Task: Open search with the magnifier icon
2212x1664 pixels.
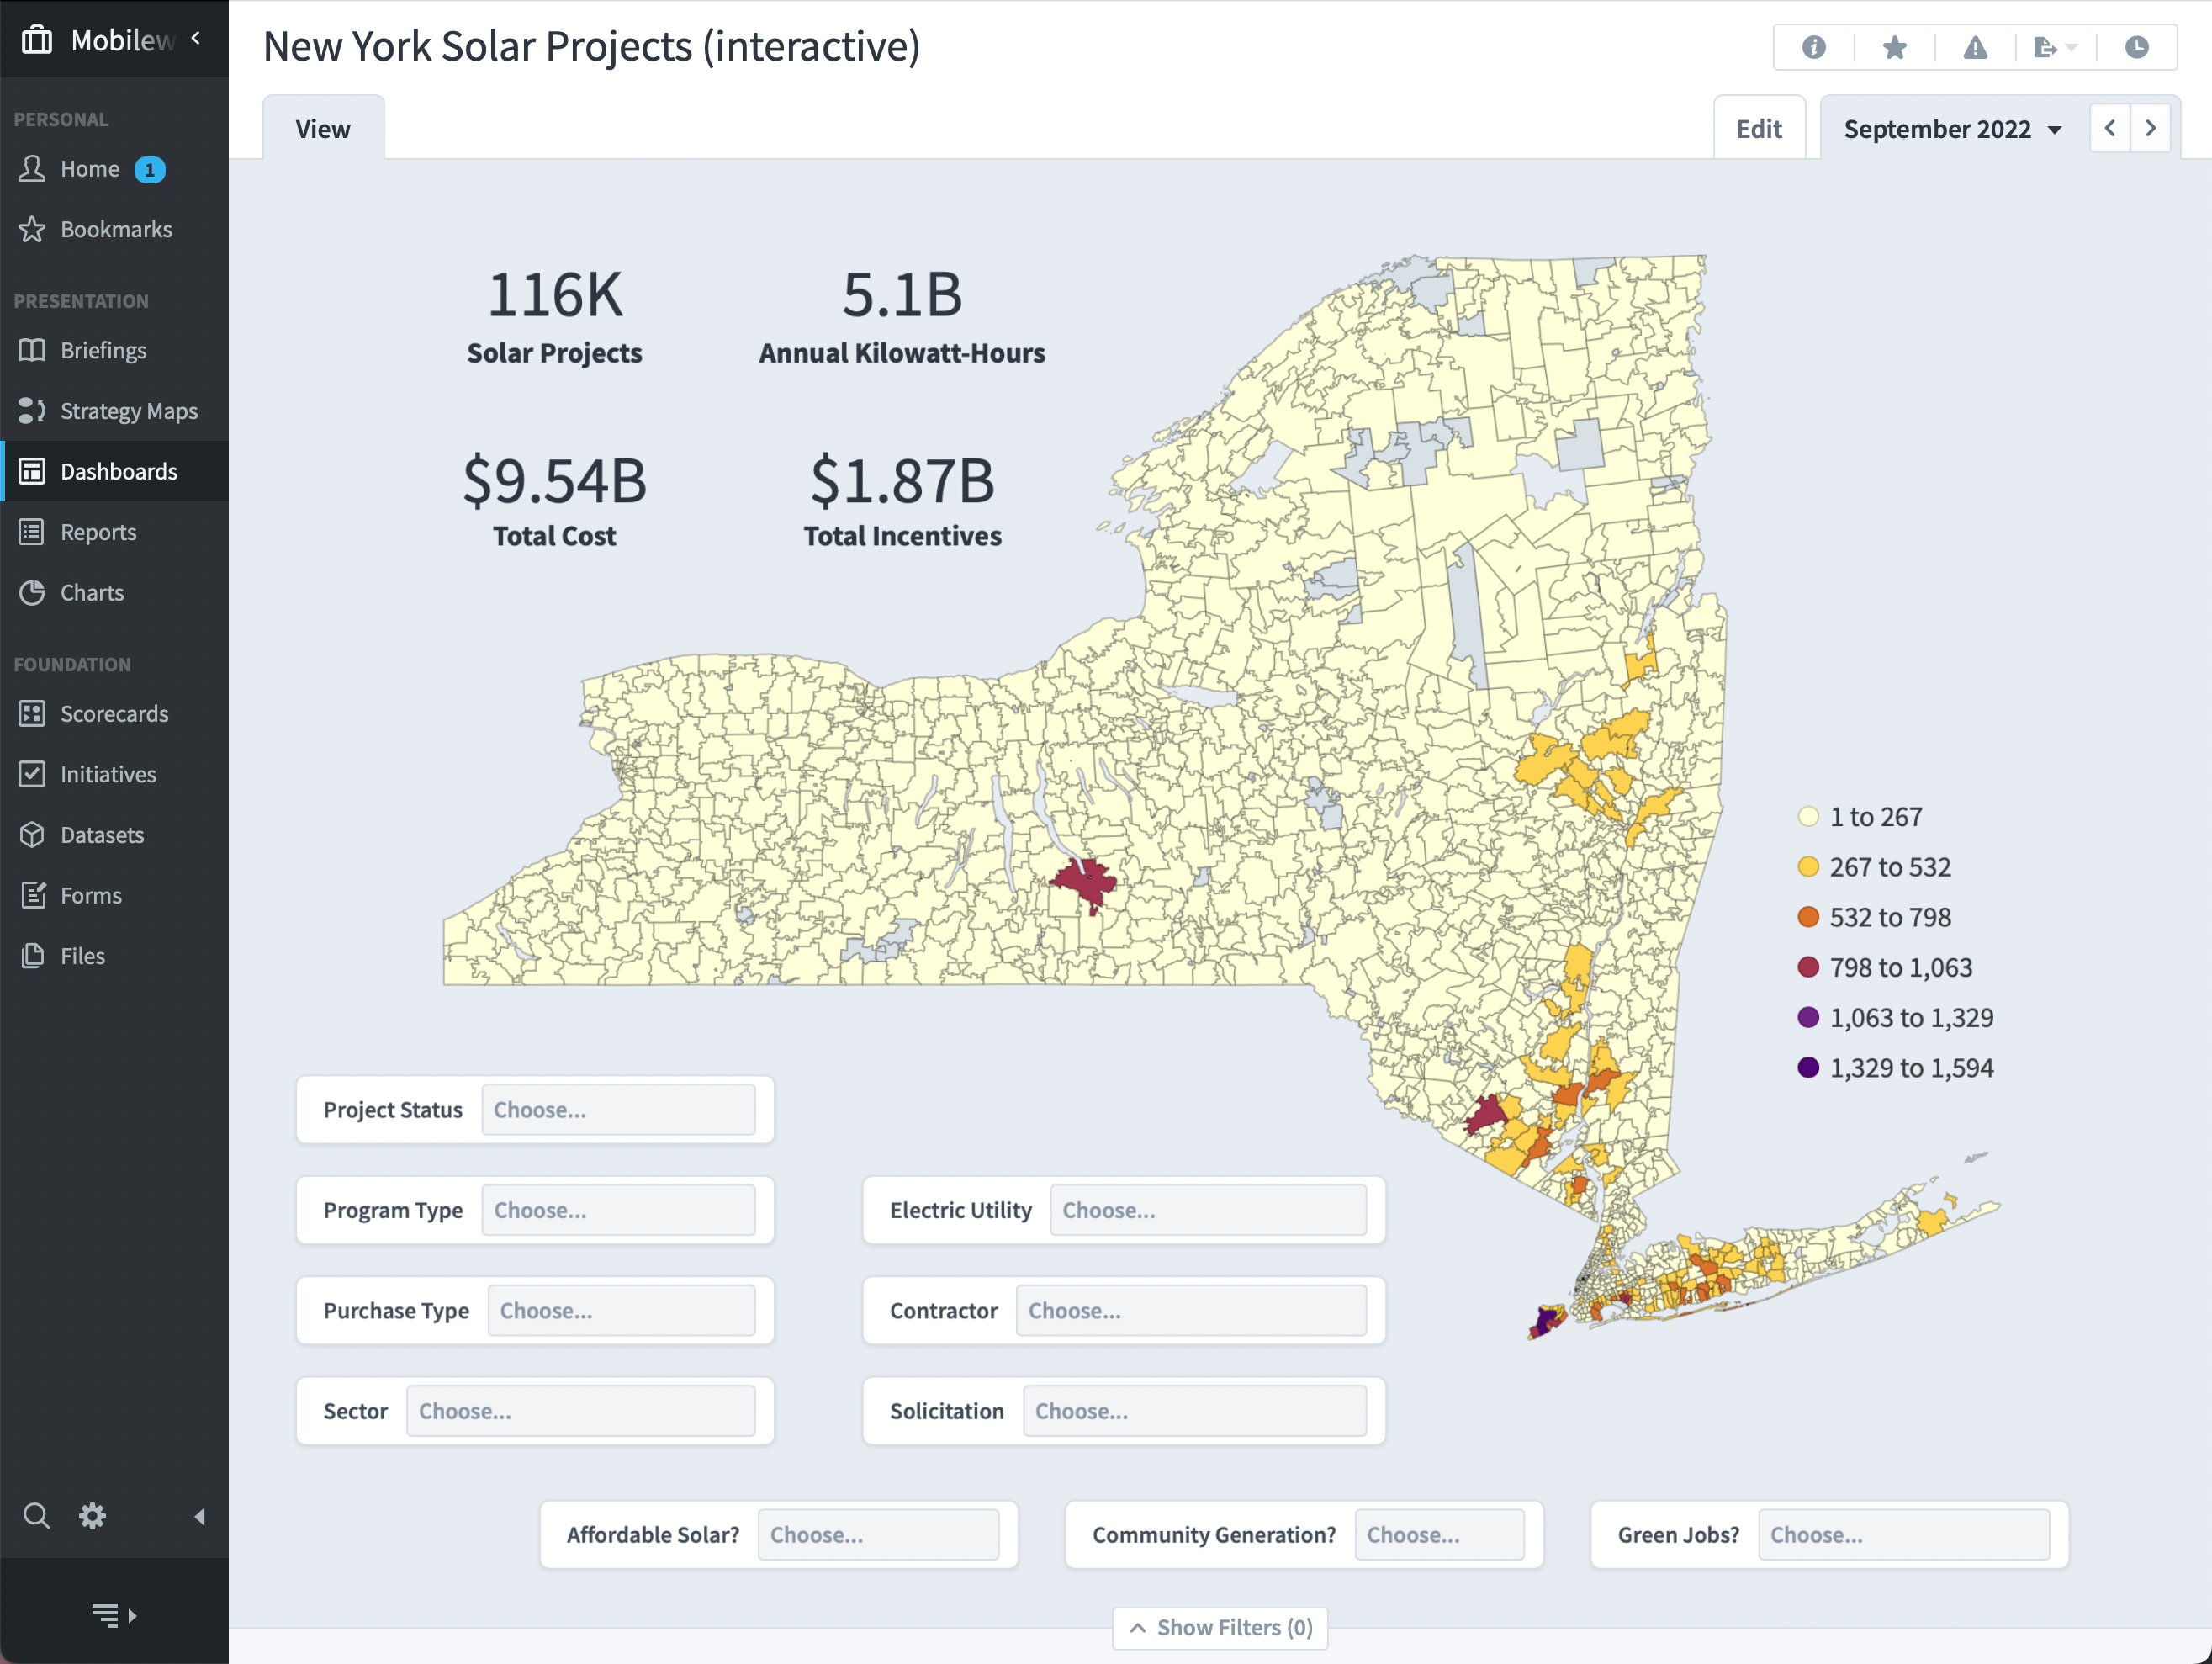Action: 36,1516
